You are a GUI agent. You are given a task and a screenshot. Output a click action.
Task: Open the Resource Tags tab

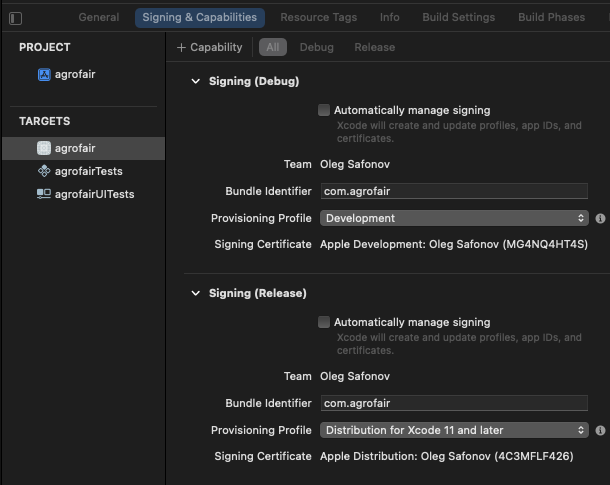tap(319, 18)
